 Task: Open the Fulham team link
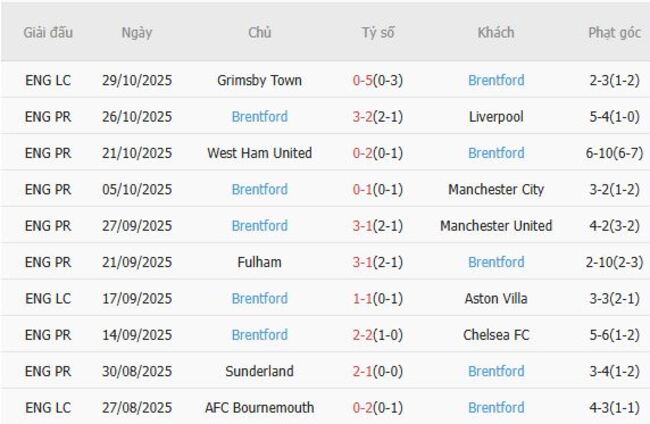pos(259,262)
